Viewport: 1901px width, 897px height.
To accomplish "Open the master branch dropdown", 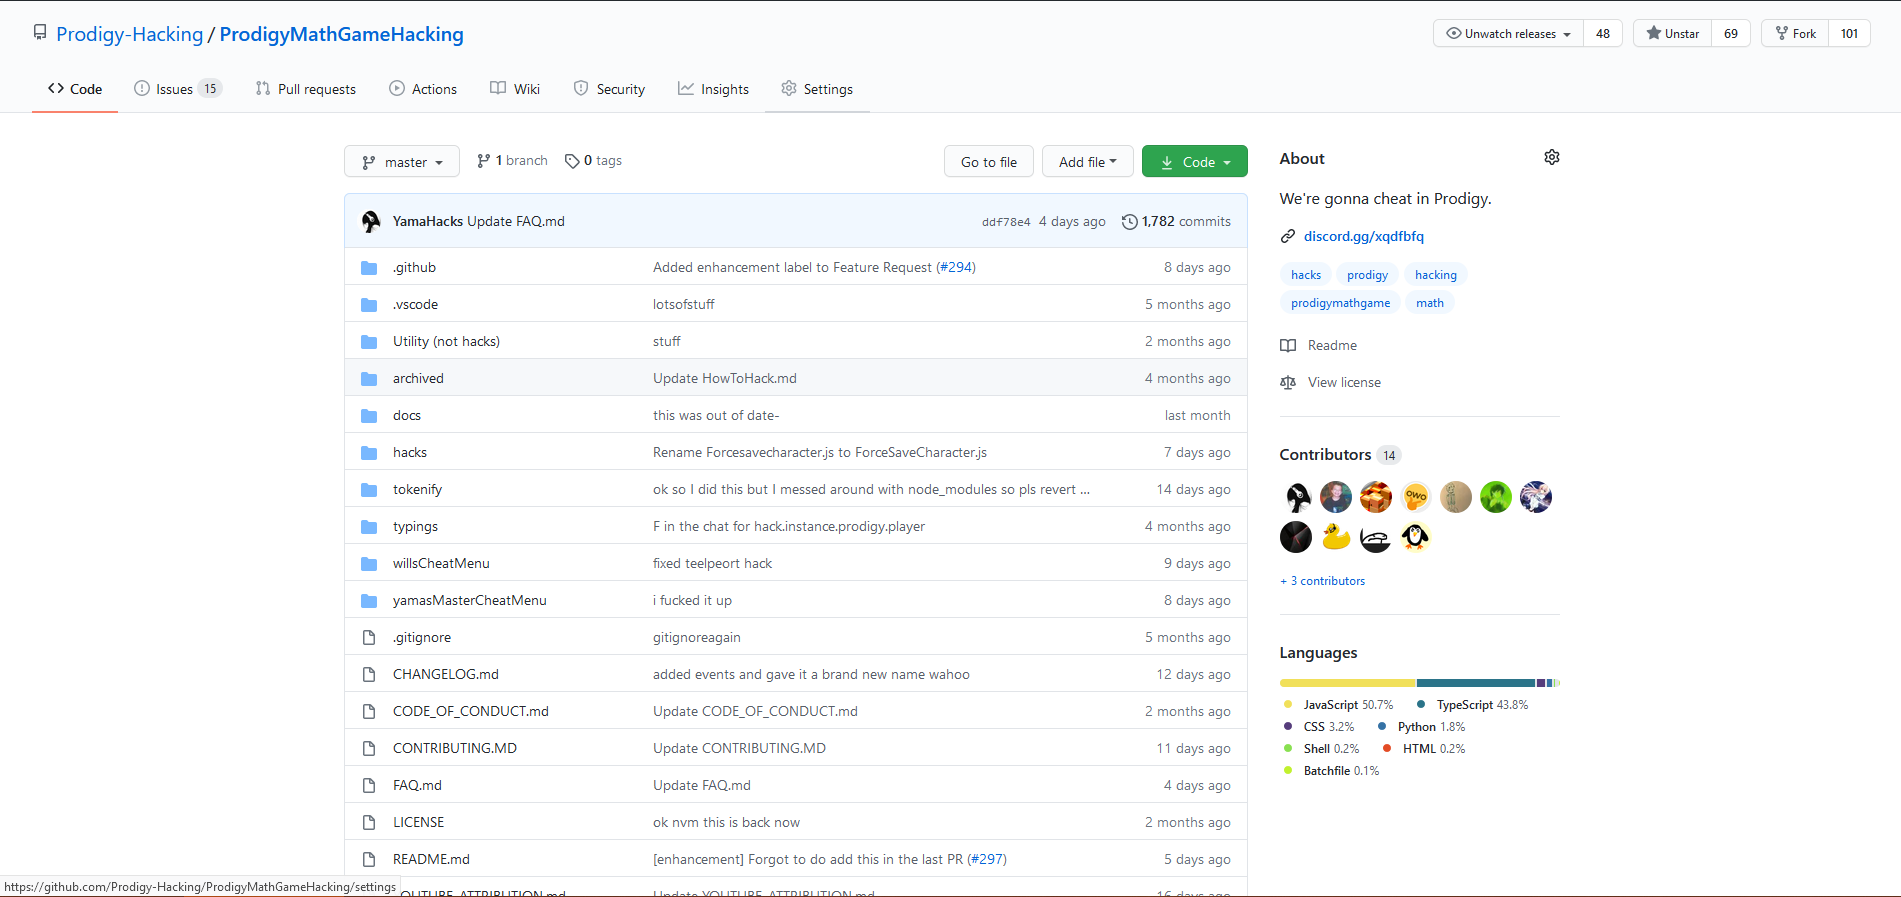I will pos(402,161).
